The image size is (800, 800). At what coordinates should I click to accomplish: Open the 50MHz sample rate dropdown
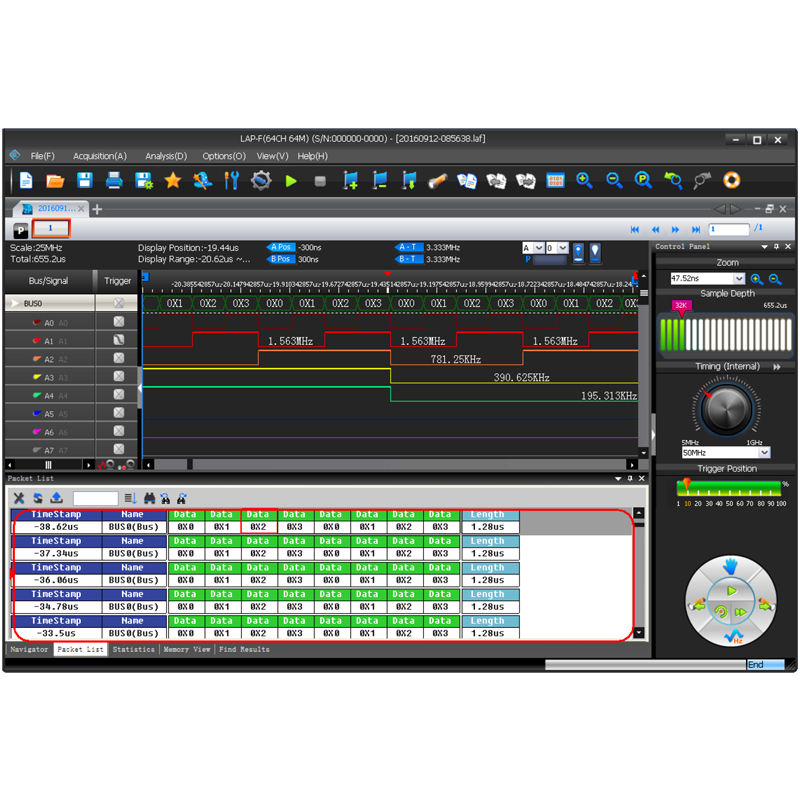pos(764,453)
